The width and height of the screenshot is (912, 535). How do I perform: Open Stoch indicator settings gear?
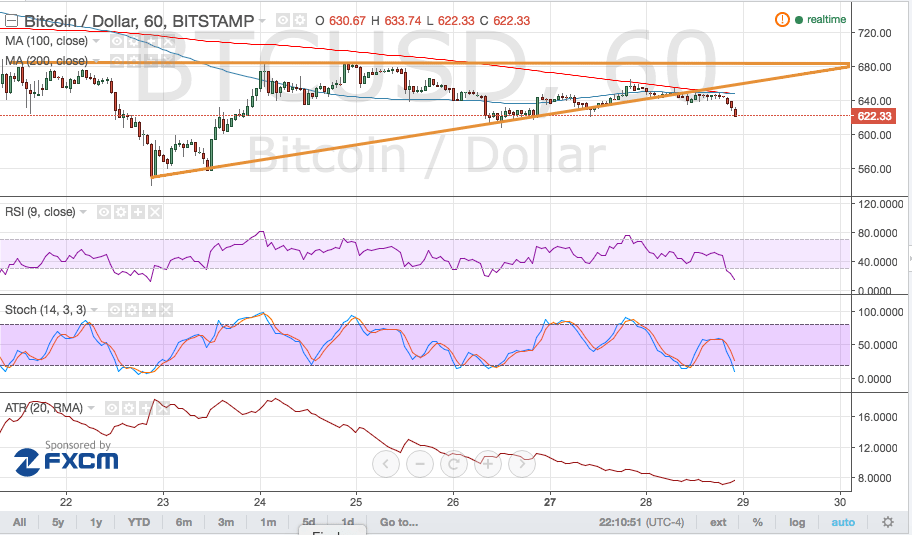coord(131,310)
